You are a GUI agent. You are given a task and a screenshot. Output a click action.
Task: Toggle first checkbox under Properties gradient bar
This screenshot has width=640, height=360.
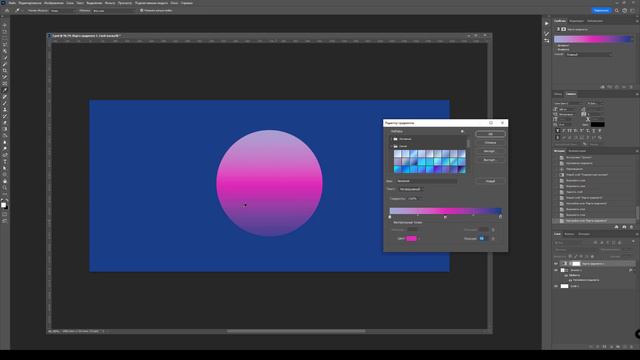(x=556, y=46)
